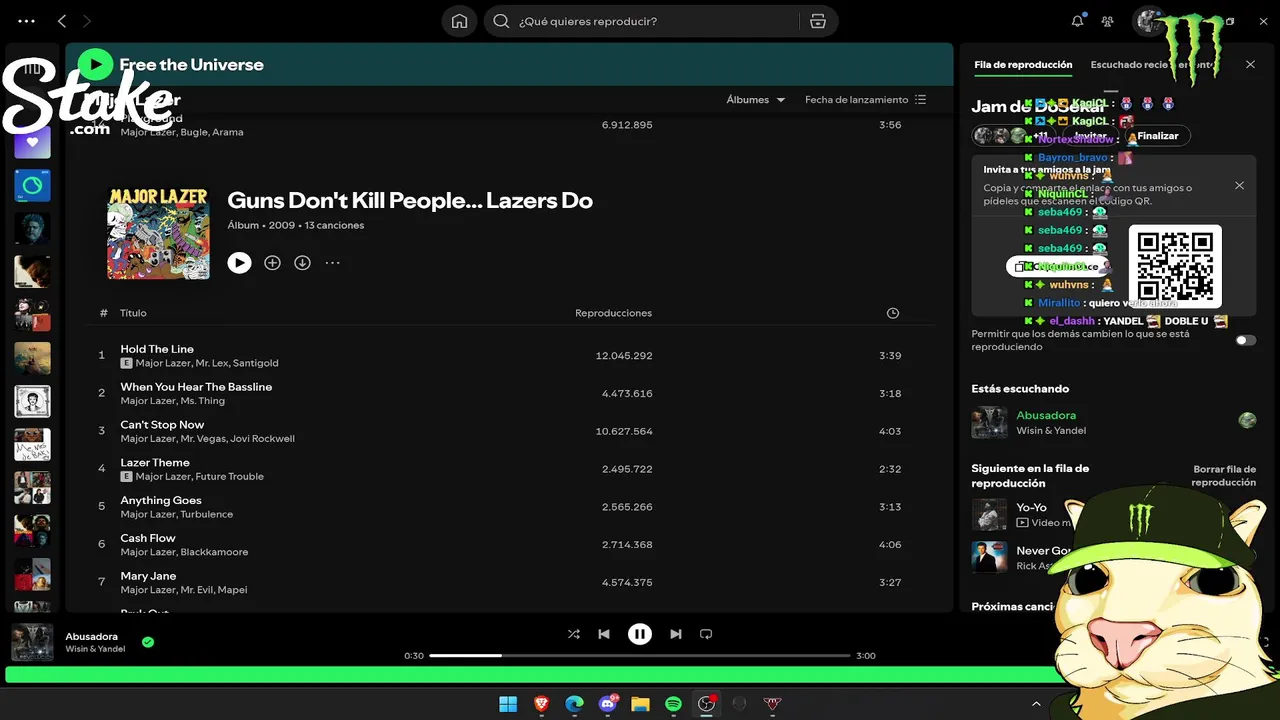The height and width of the screenshot is (720, 1280).
Task: Open artist link Blackkamoore
Action: tap(214, 552)
